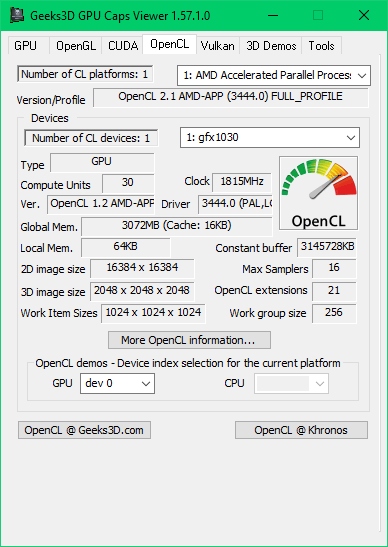Image resolution: width=388 pixels, height=547 pixels.
Task: Go to the Vulkan tab
Action: [217, 46]
